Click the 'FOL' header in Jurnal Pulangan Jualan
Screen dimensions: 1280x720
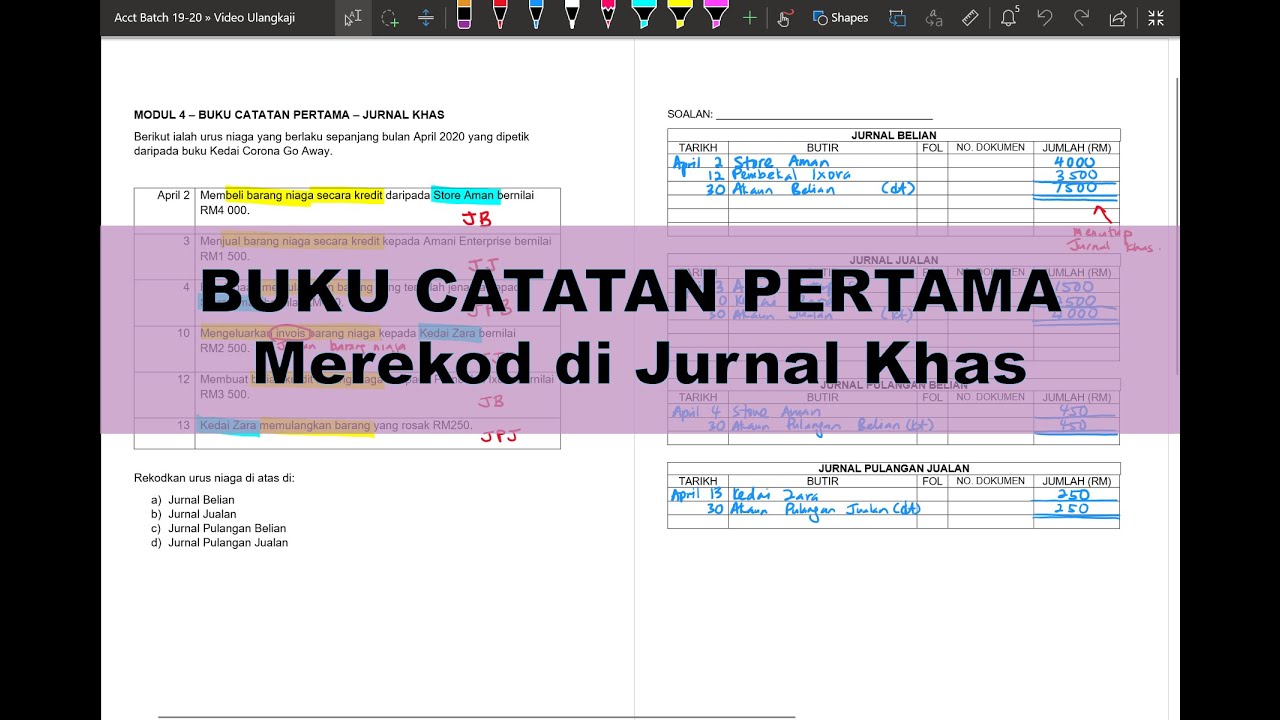pyautogui.click(x=932, y=481)
